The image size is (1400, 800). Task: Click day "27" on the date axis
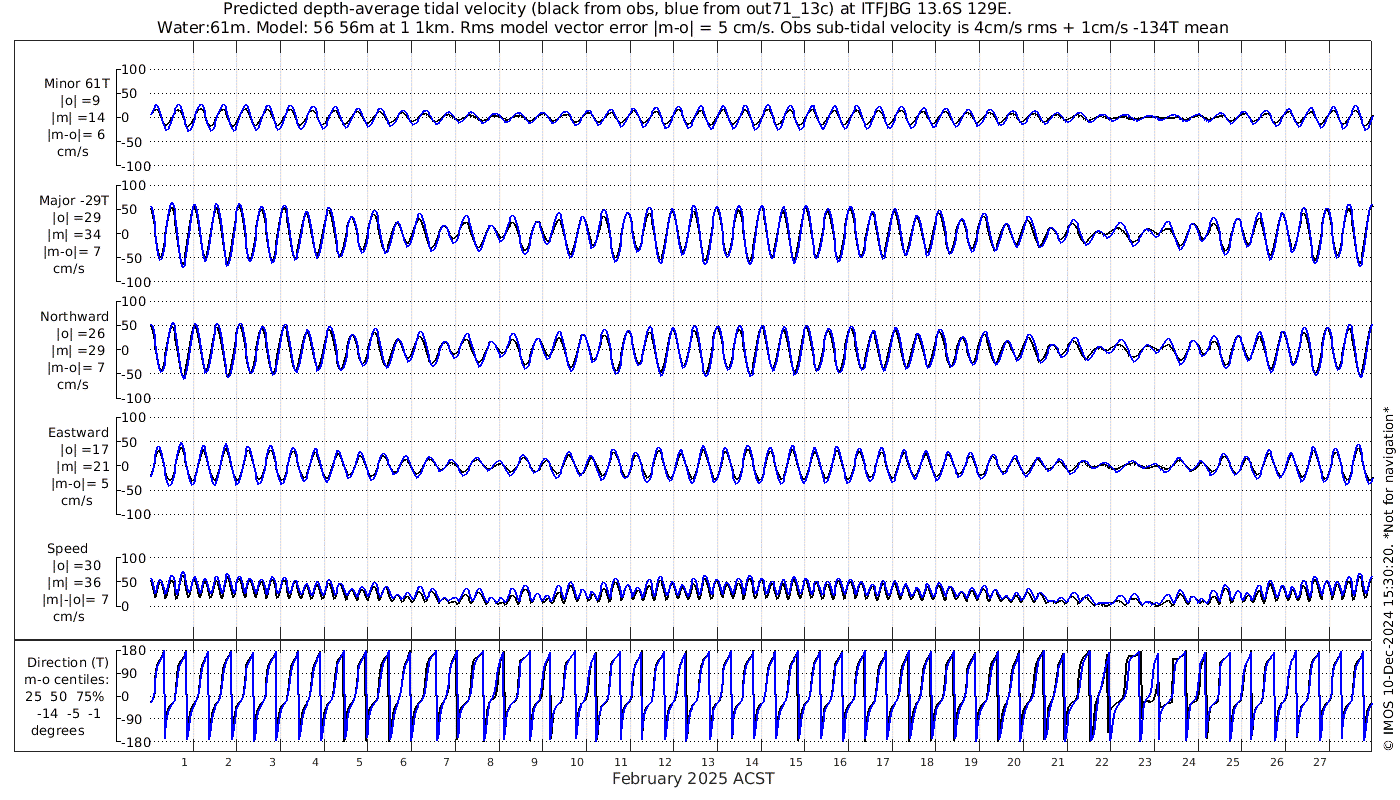tap(1320, 763)
